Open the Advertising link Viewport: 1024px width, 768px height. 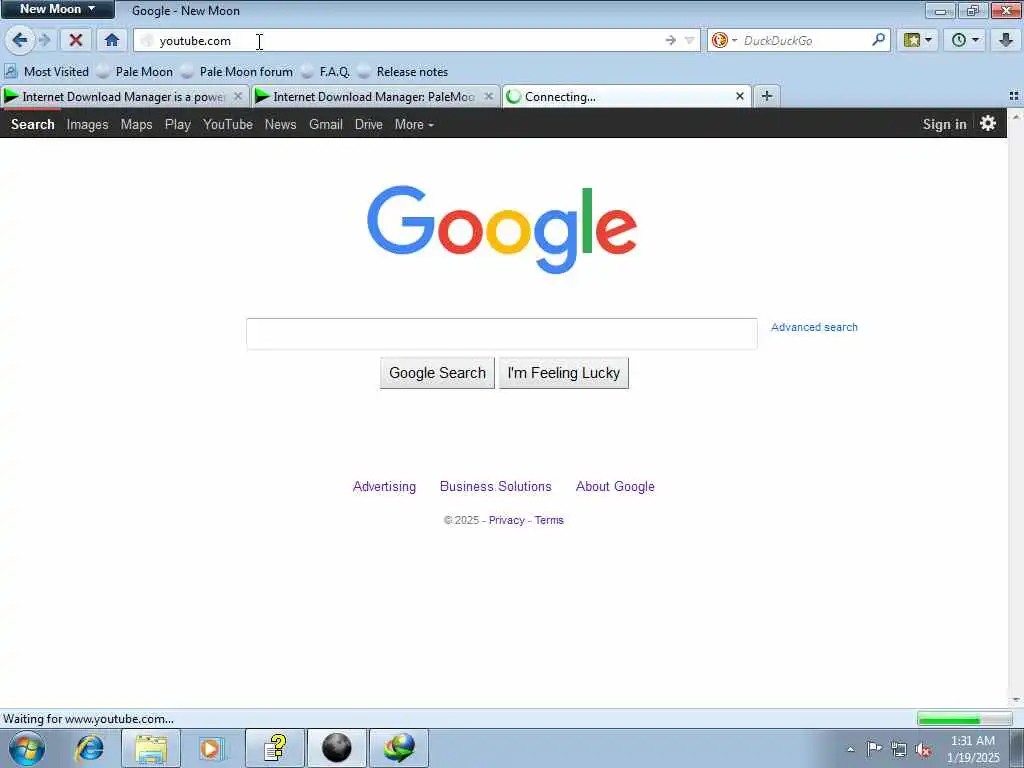(x=384, y=487)
